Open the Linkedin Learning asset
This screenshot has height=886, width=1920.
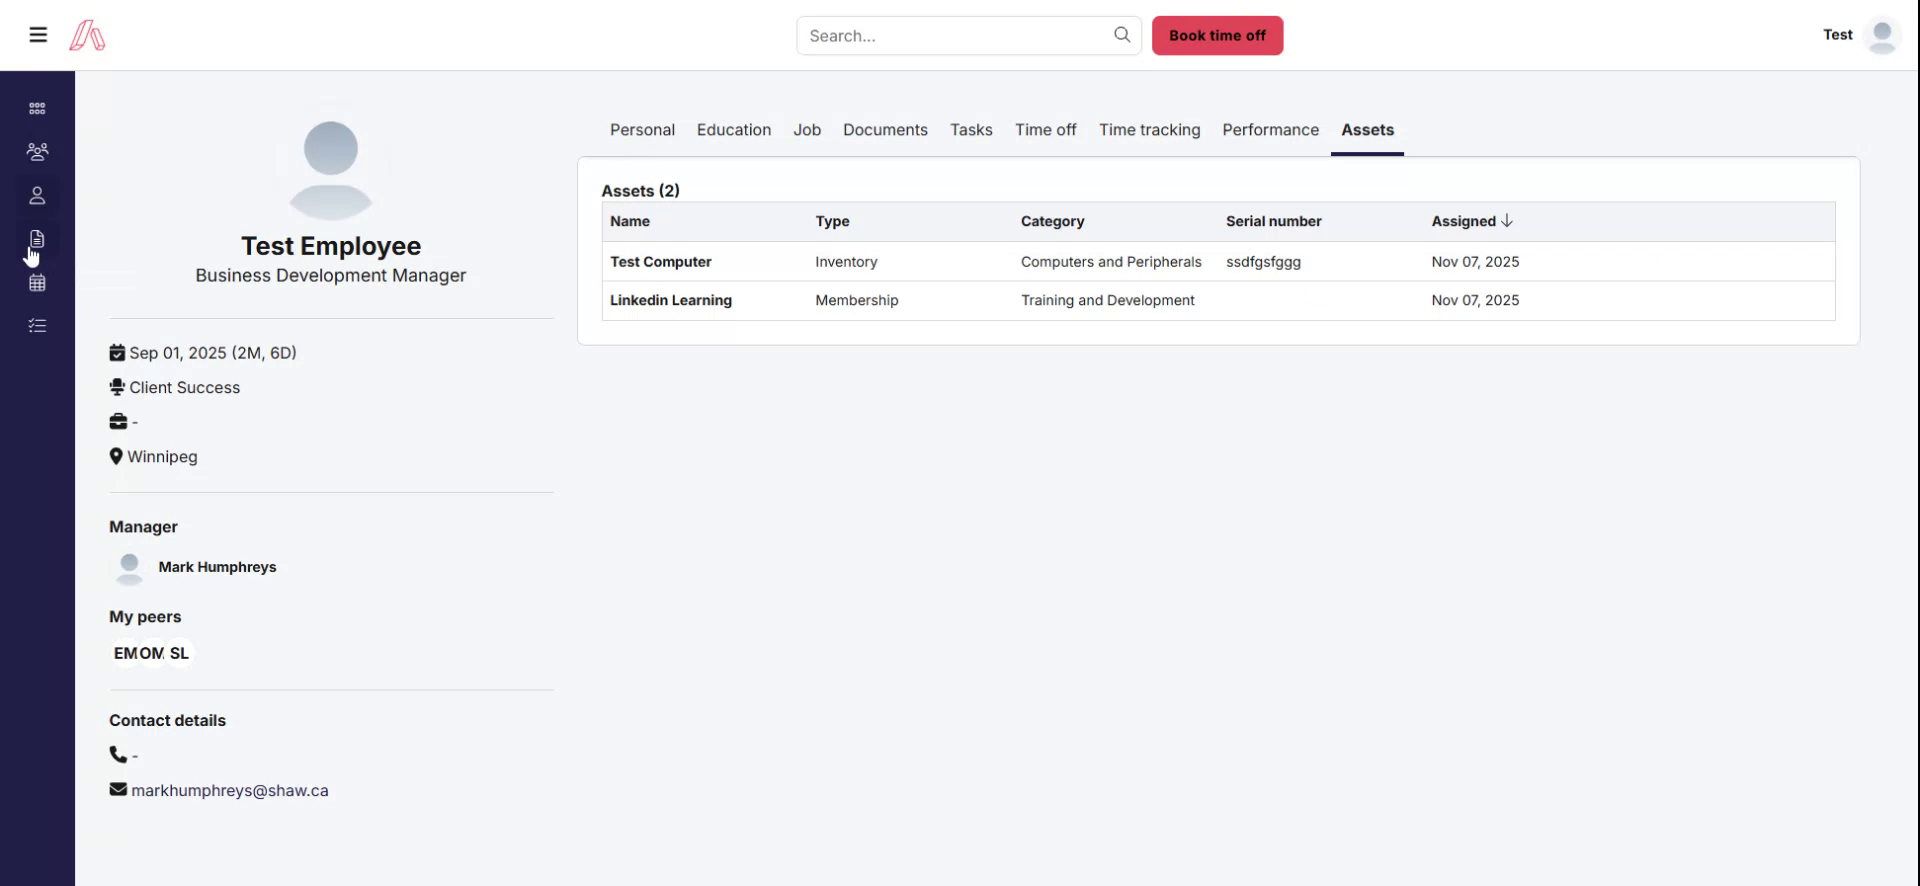(671, 300)
